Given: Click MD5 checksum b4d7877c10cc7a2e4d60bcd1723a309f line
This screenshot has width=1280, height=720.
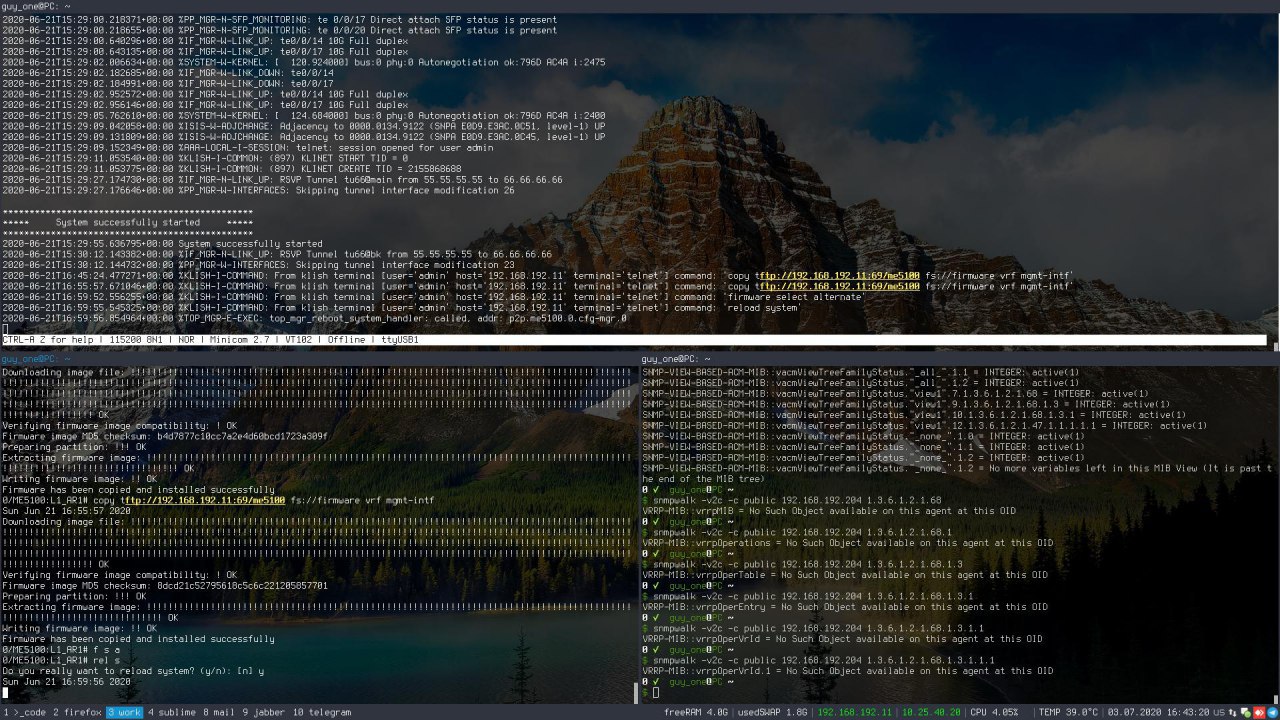Looking at the screenshot, I should [x=165, y=436].
